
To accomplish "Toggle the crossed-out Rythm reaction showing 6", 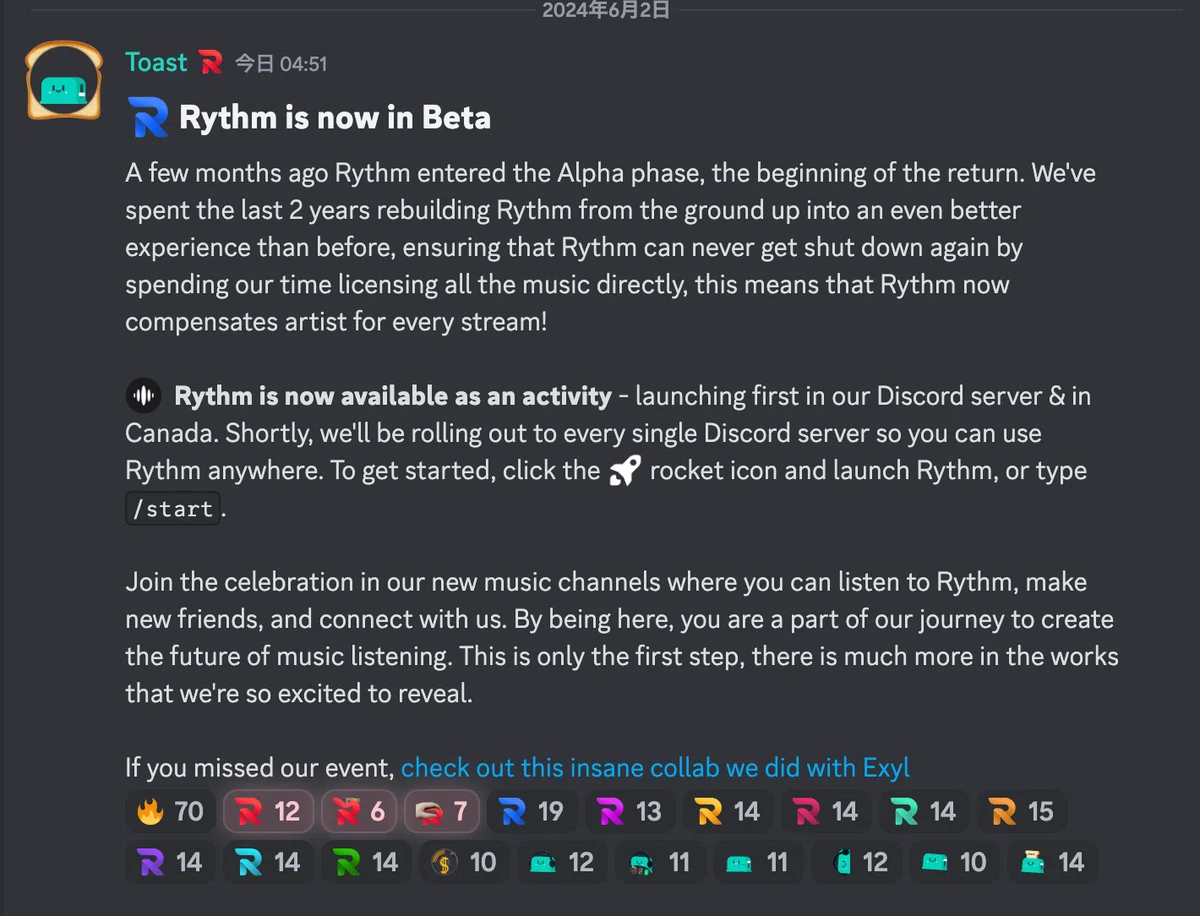I will pos(360,811).
